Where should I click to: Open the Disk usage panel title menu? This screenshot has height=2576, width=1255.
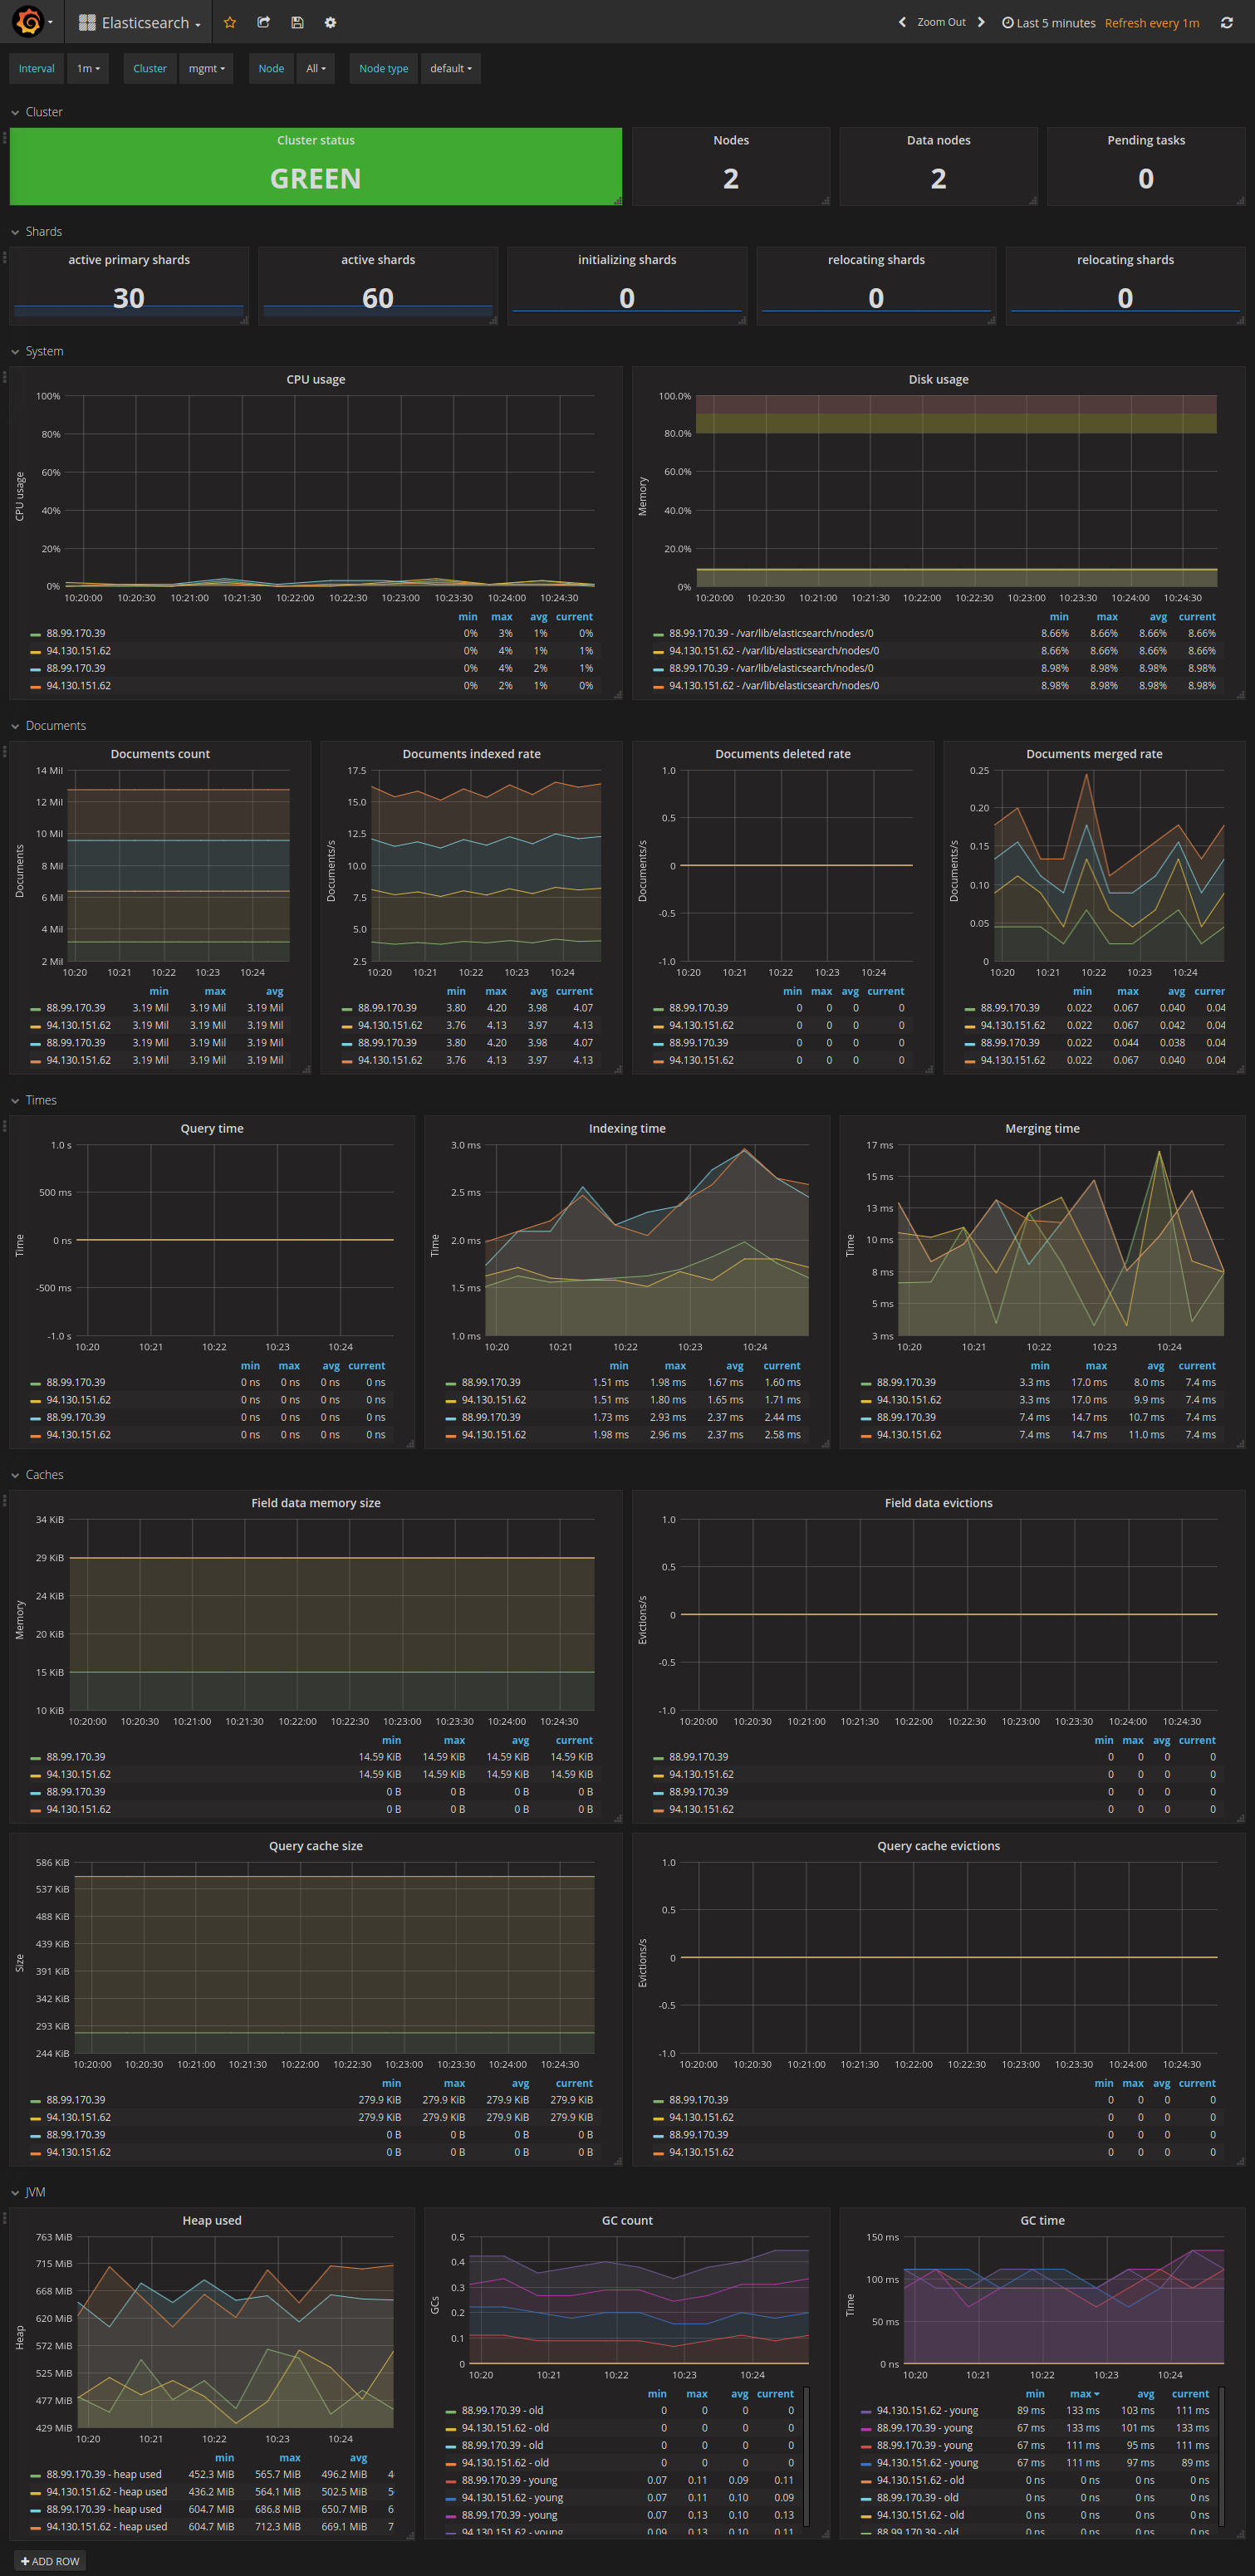pyautogui.click(x=938, y=379)
